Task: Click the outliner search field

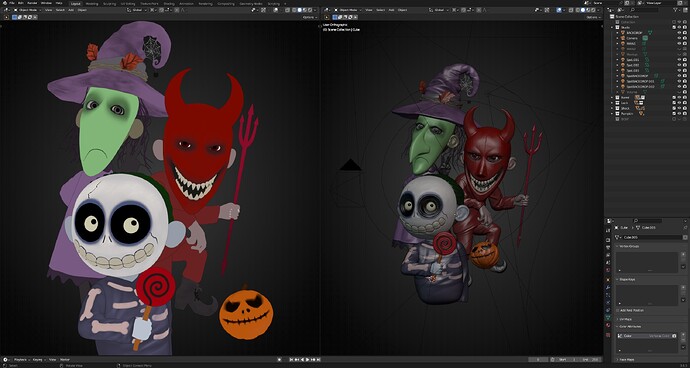Action: pos(643,10)
